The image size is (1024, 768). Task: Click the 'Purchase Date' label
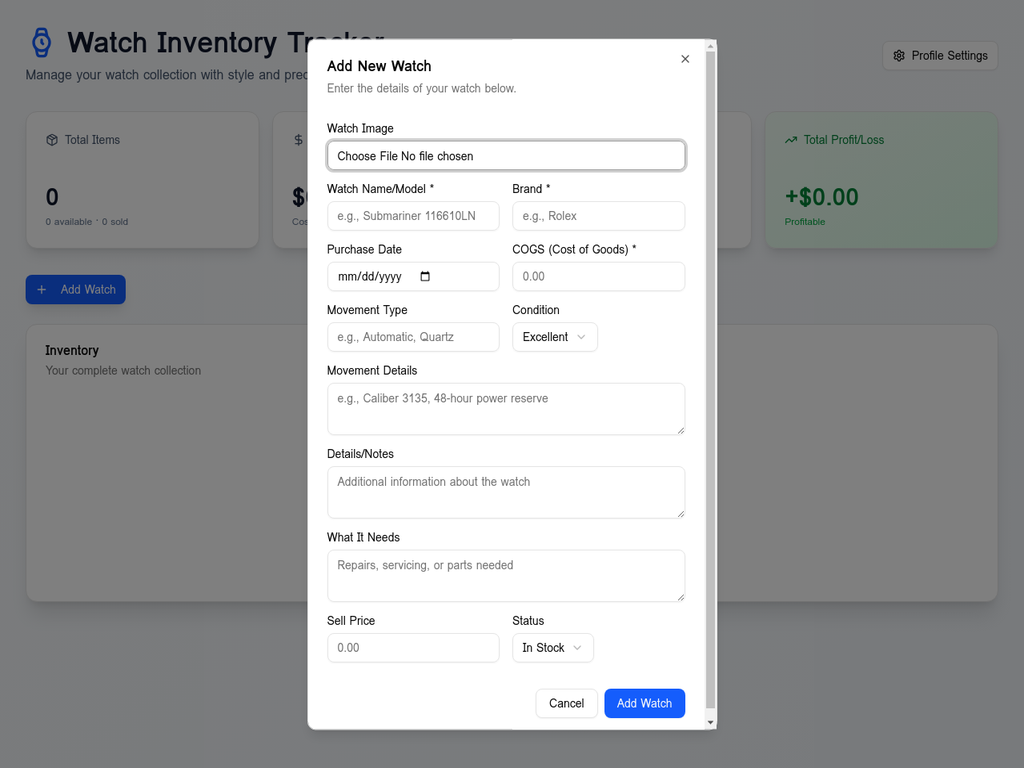click(x=364, y=249)
